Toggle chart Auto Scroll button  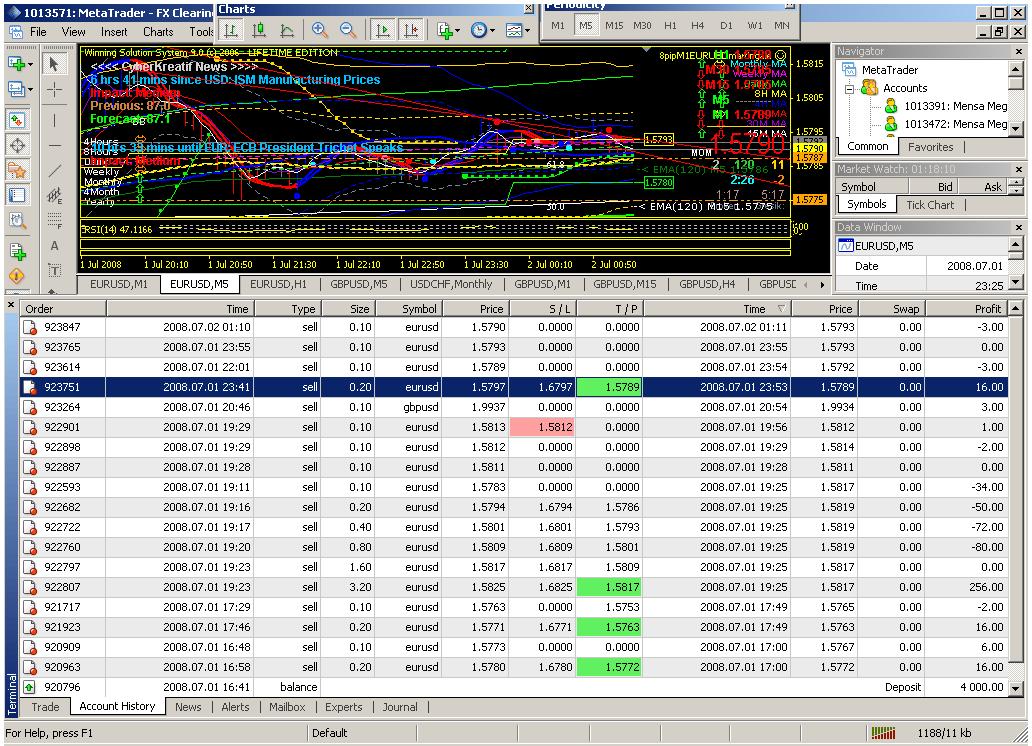coord(383,30)
